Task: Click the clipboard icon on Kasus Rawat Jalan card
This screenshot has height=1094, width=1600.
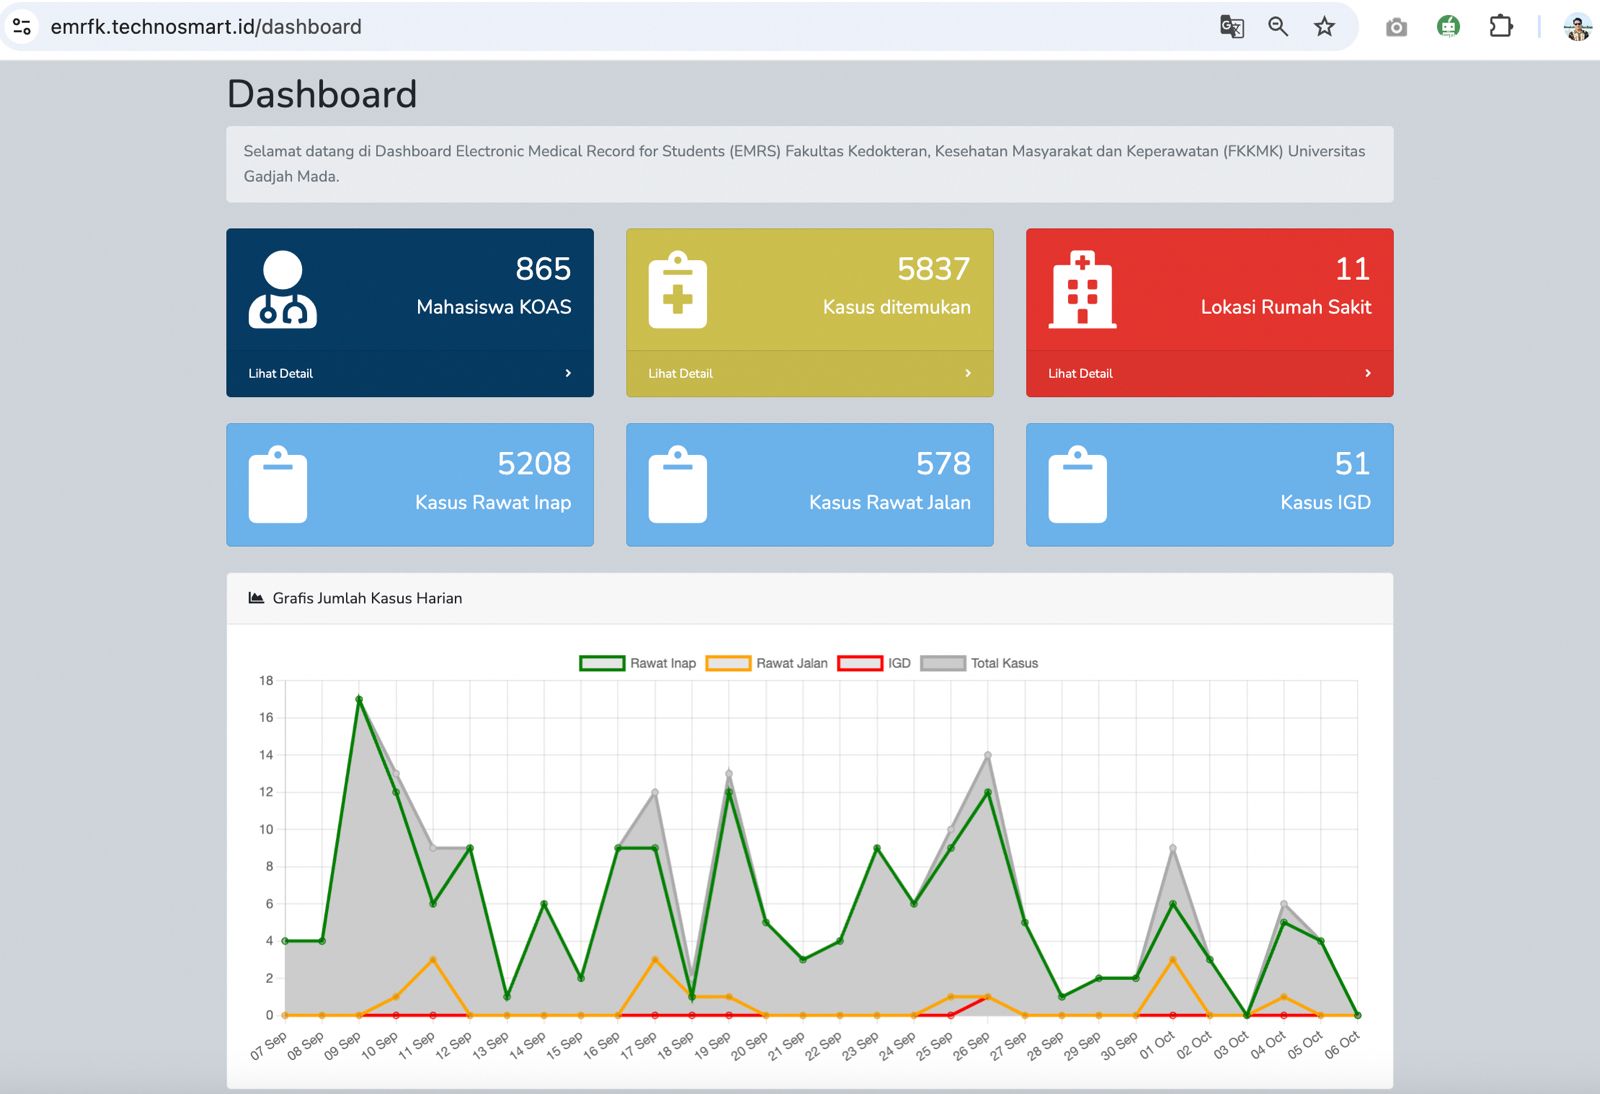Action: pos(678,484)
